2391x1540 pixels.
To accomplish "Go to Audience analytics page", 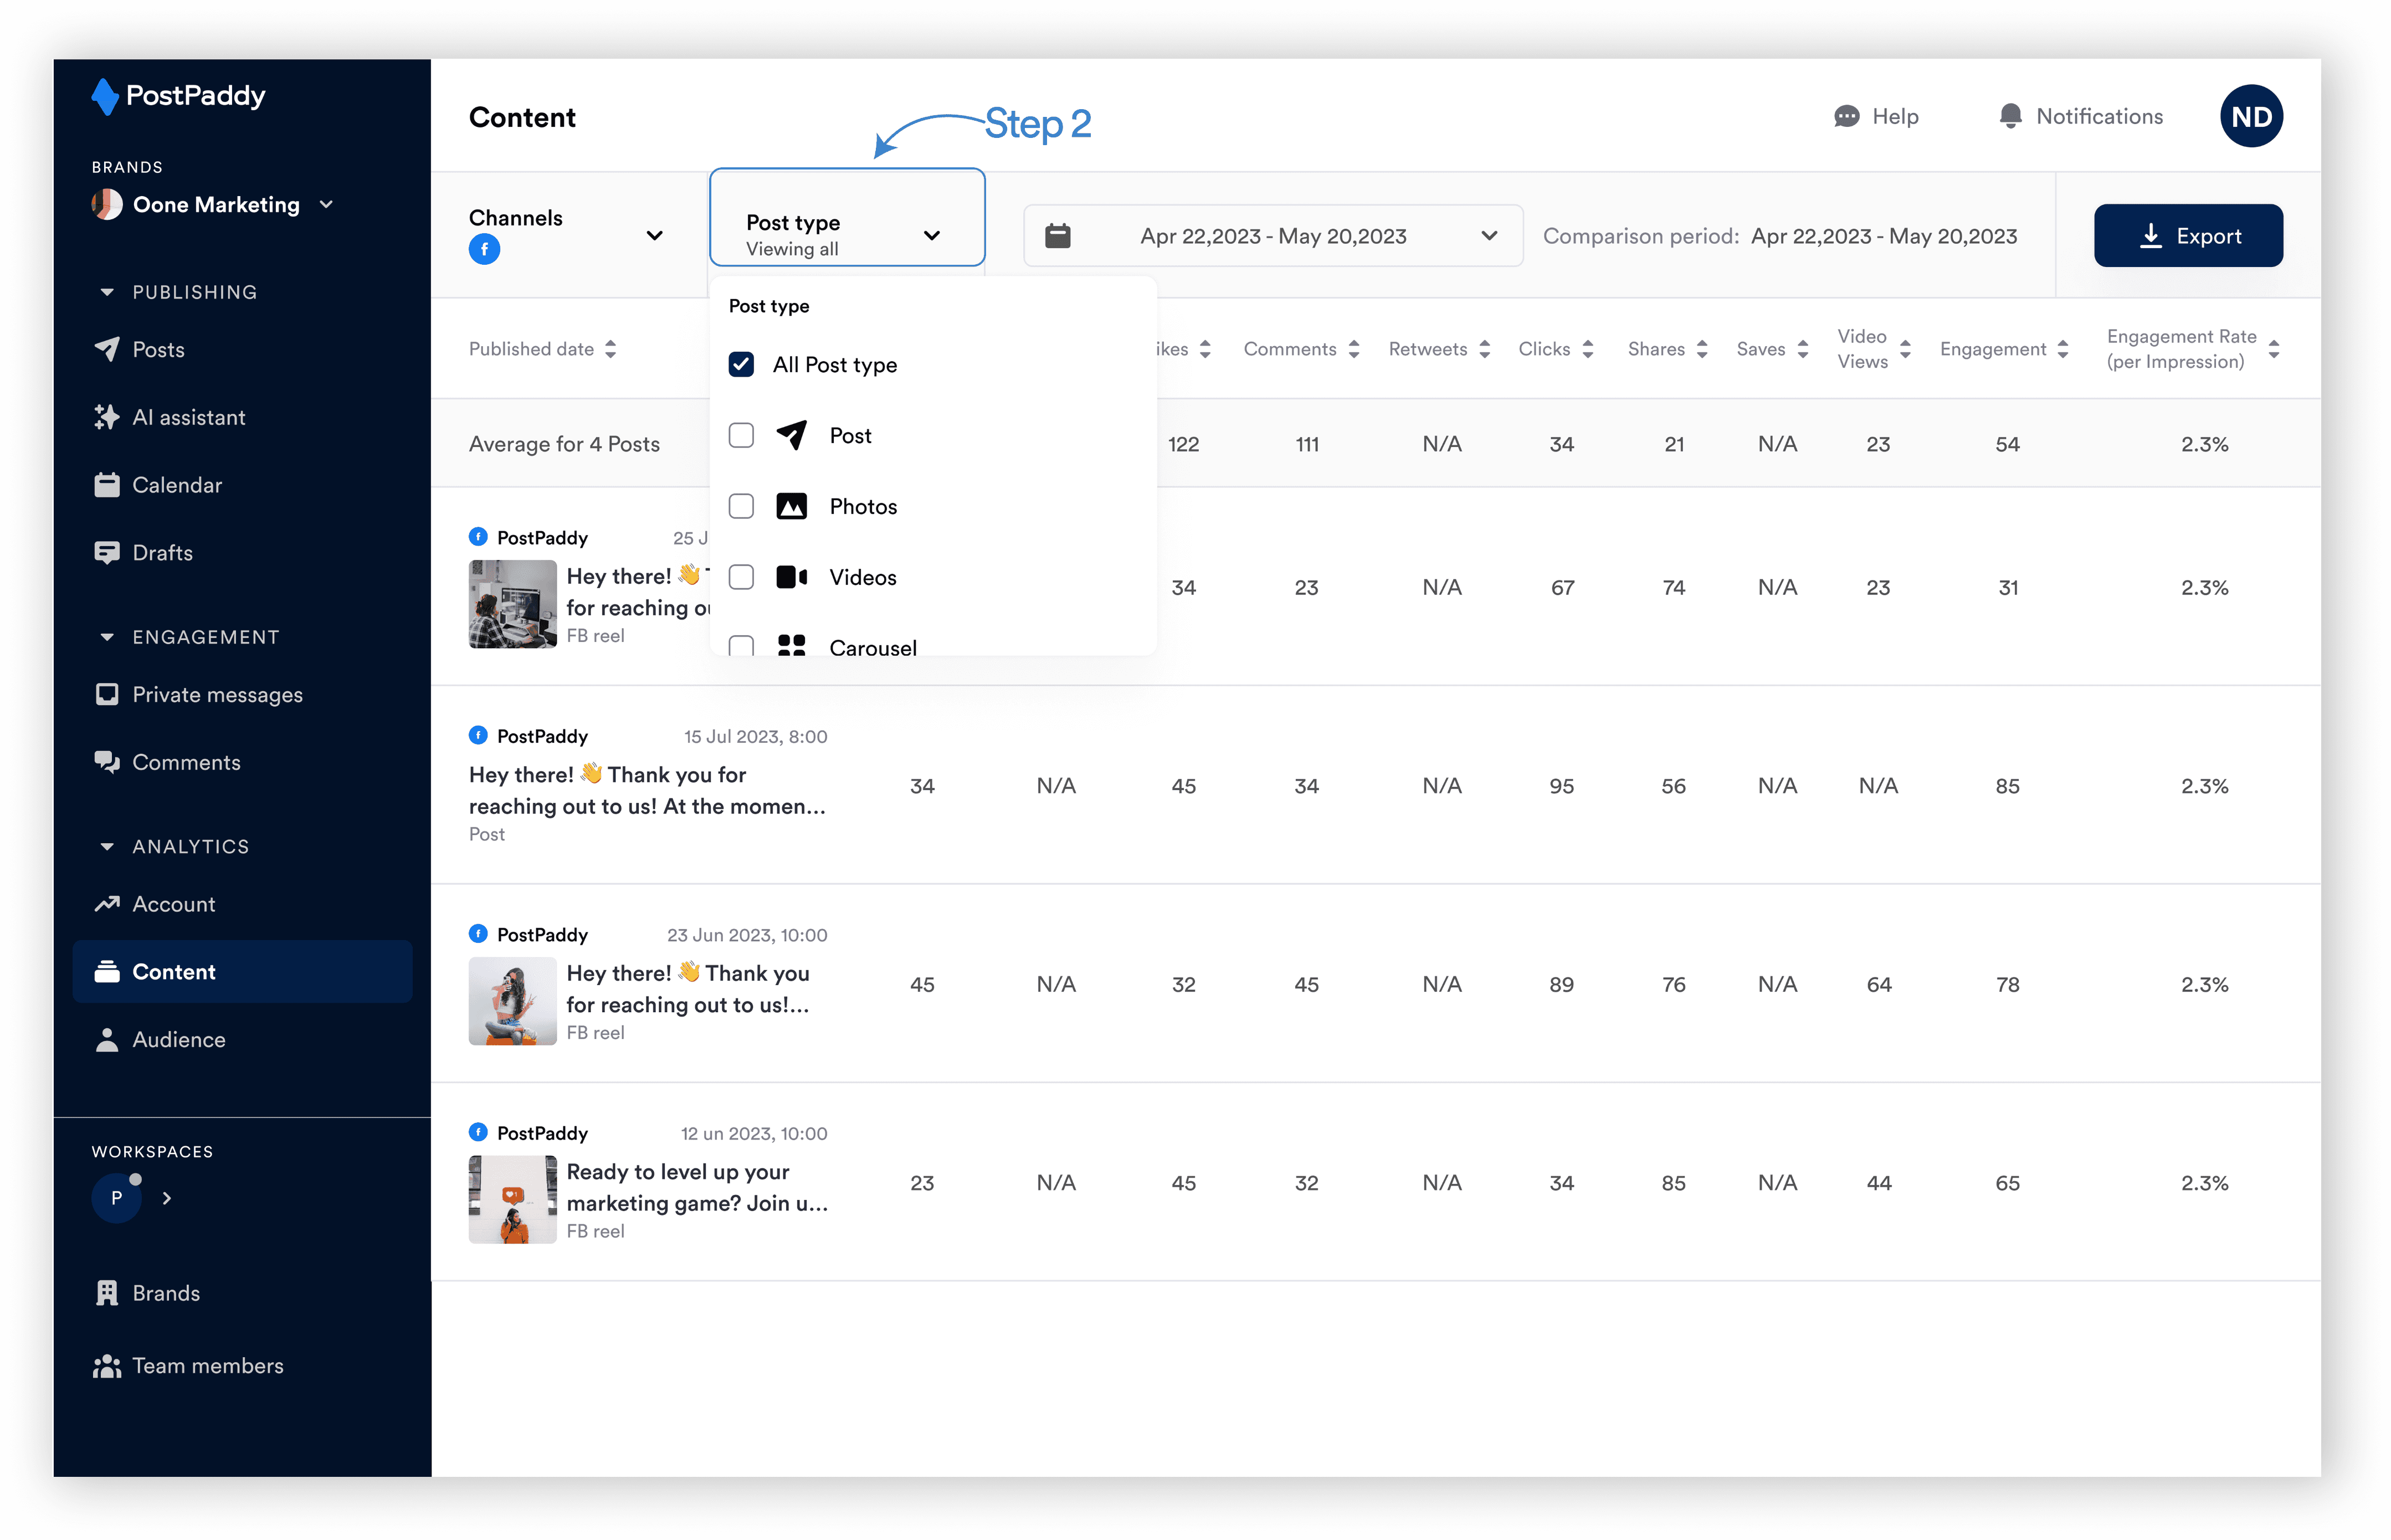I will click(178, 1039).
